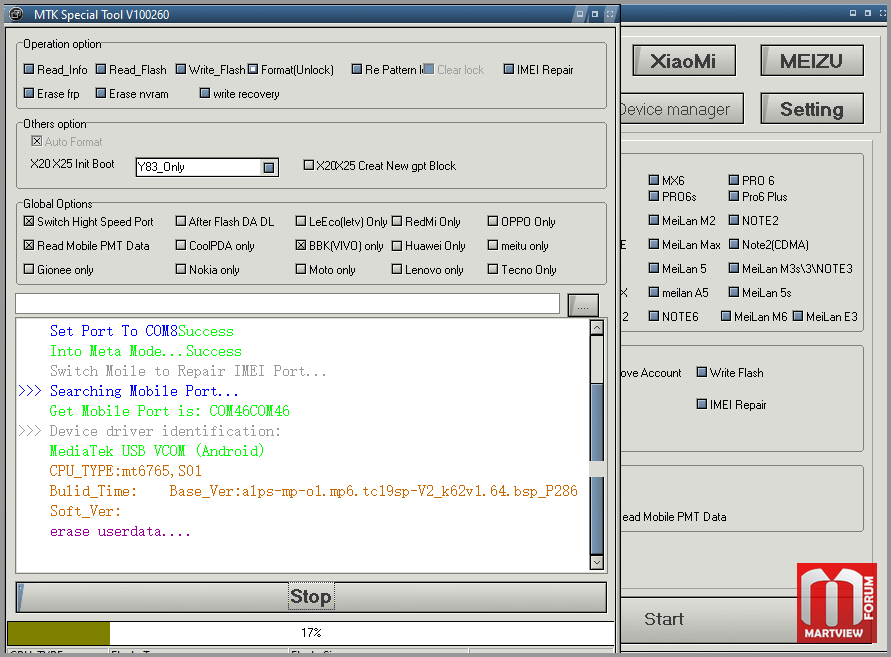Open the Setting button
The image size is (891, 657).
[812, 109]
